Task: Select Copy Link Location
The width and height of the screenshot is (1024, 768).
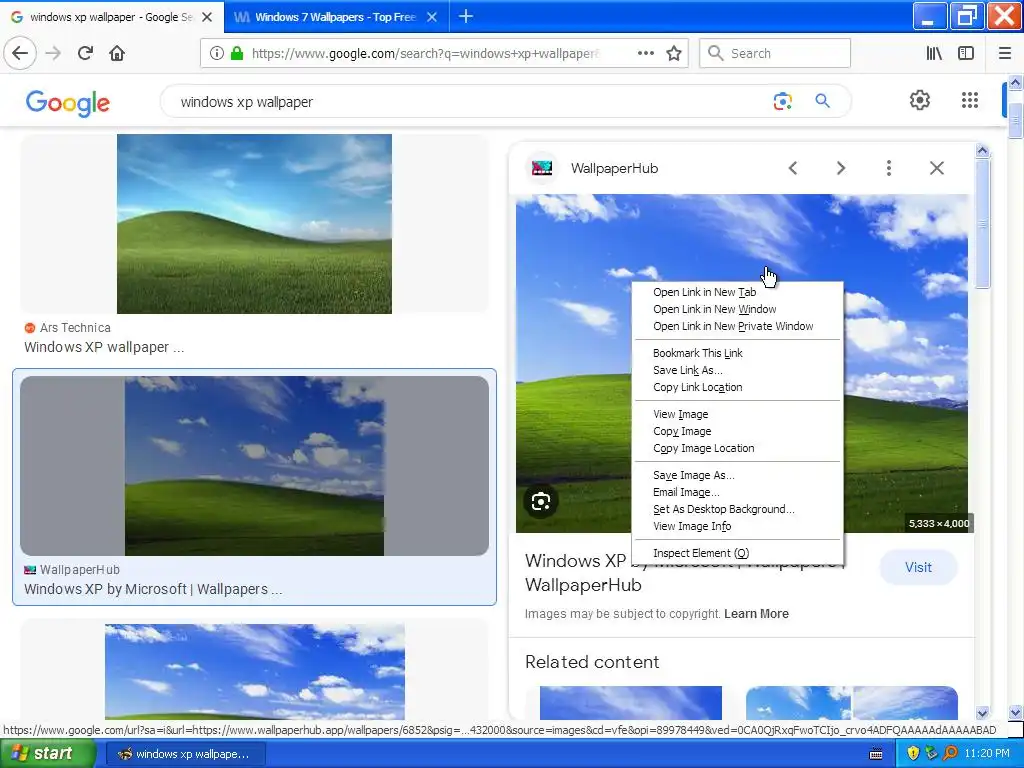Action: [x=738, y=387]
